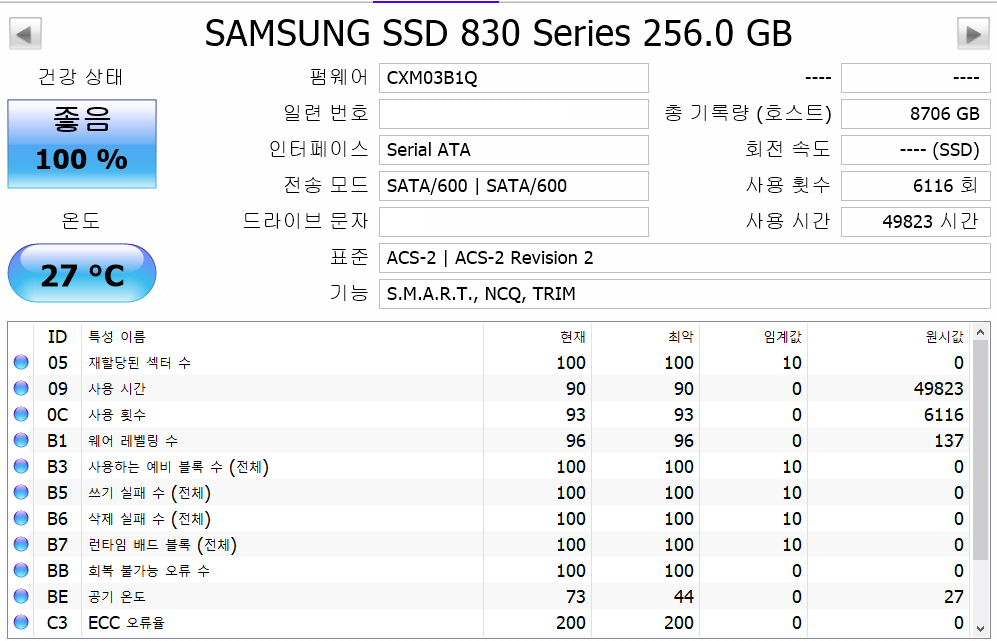Image resolution: width=997 pixels, height=641 pixels.
Task: Click the 27 °C temperature button
Action: pyautogui.click(x=82, y=274)
